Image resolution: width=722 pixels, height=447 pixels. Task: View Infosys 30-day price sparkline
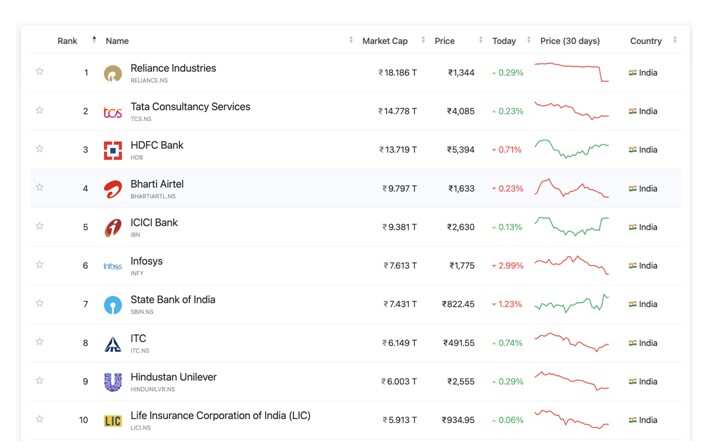(x=571, y=265)
